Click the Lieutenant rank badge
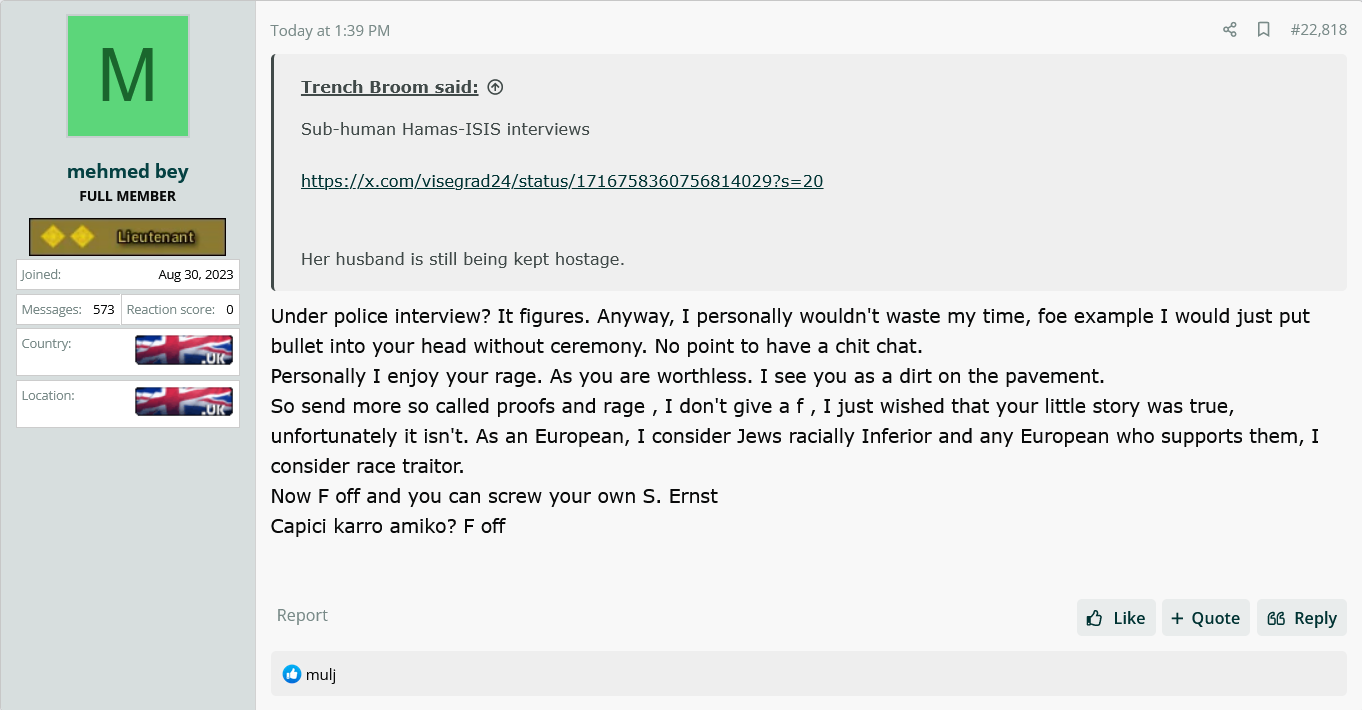Viewport: 1362px width, 710px height. click(x=127, y=237)
